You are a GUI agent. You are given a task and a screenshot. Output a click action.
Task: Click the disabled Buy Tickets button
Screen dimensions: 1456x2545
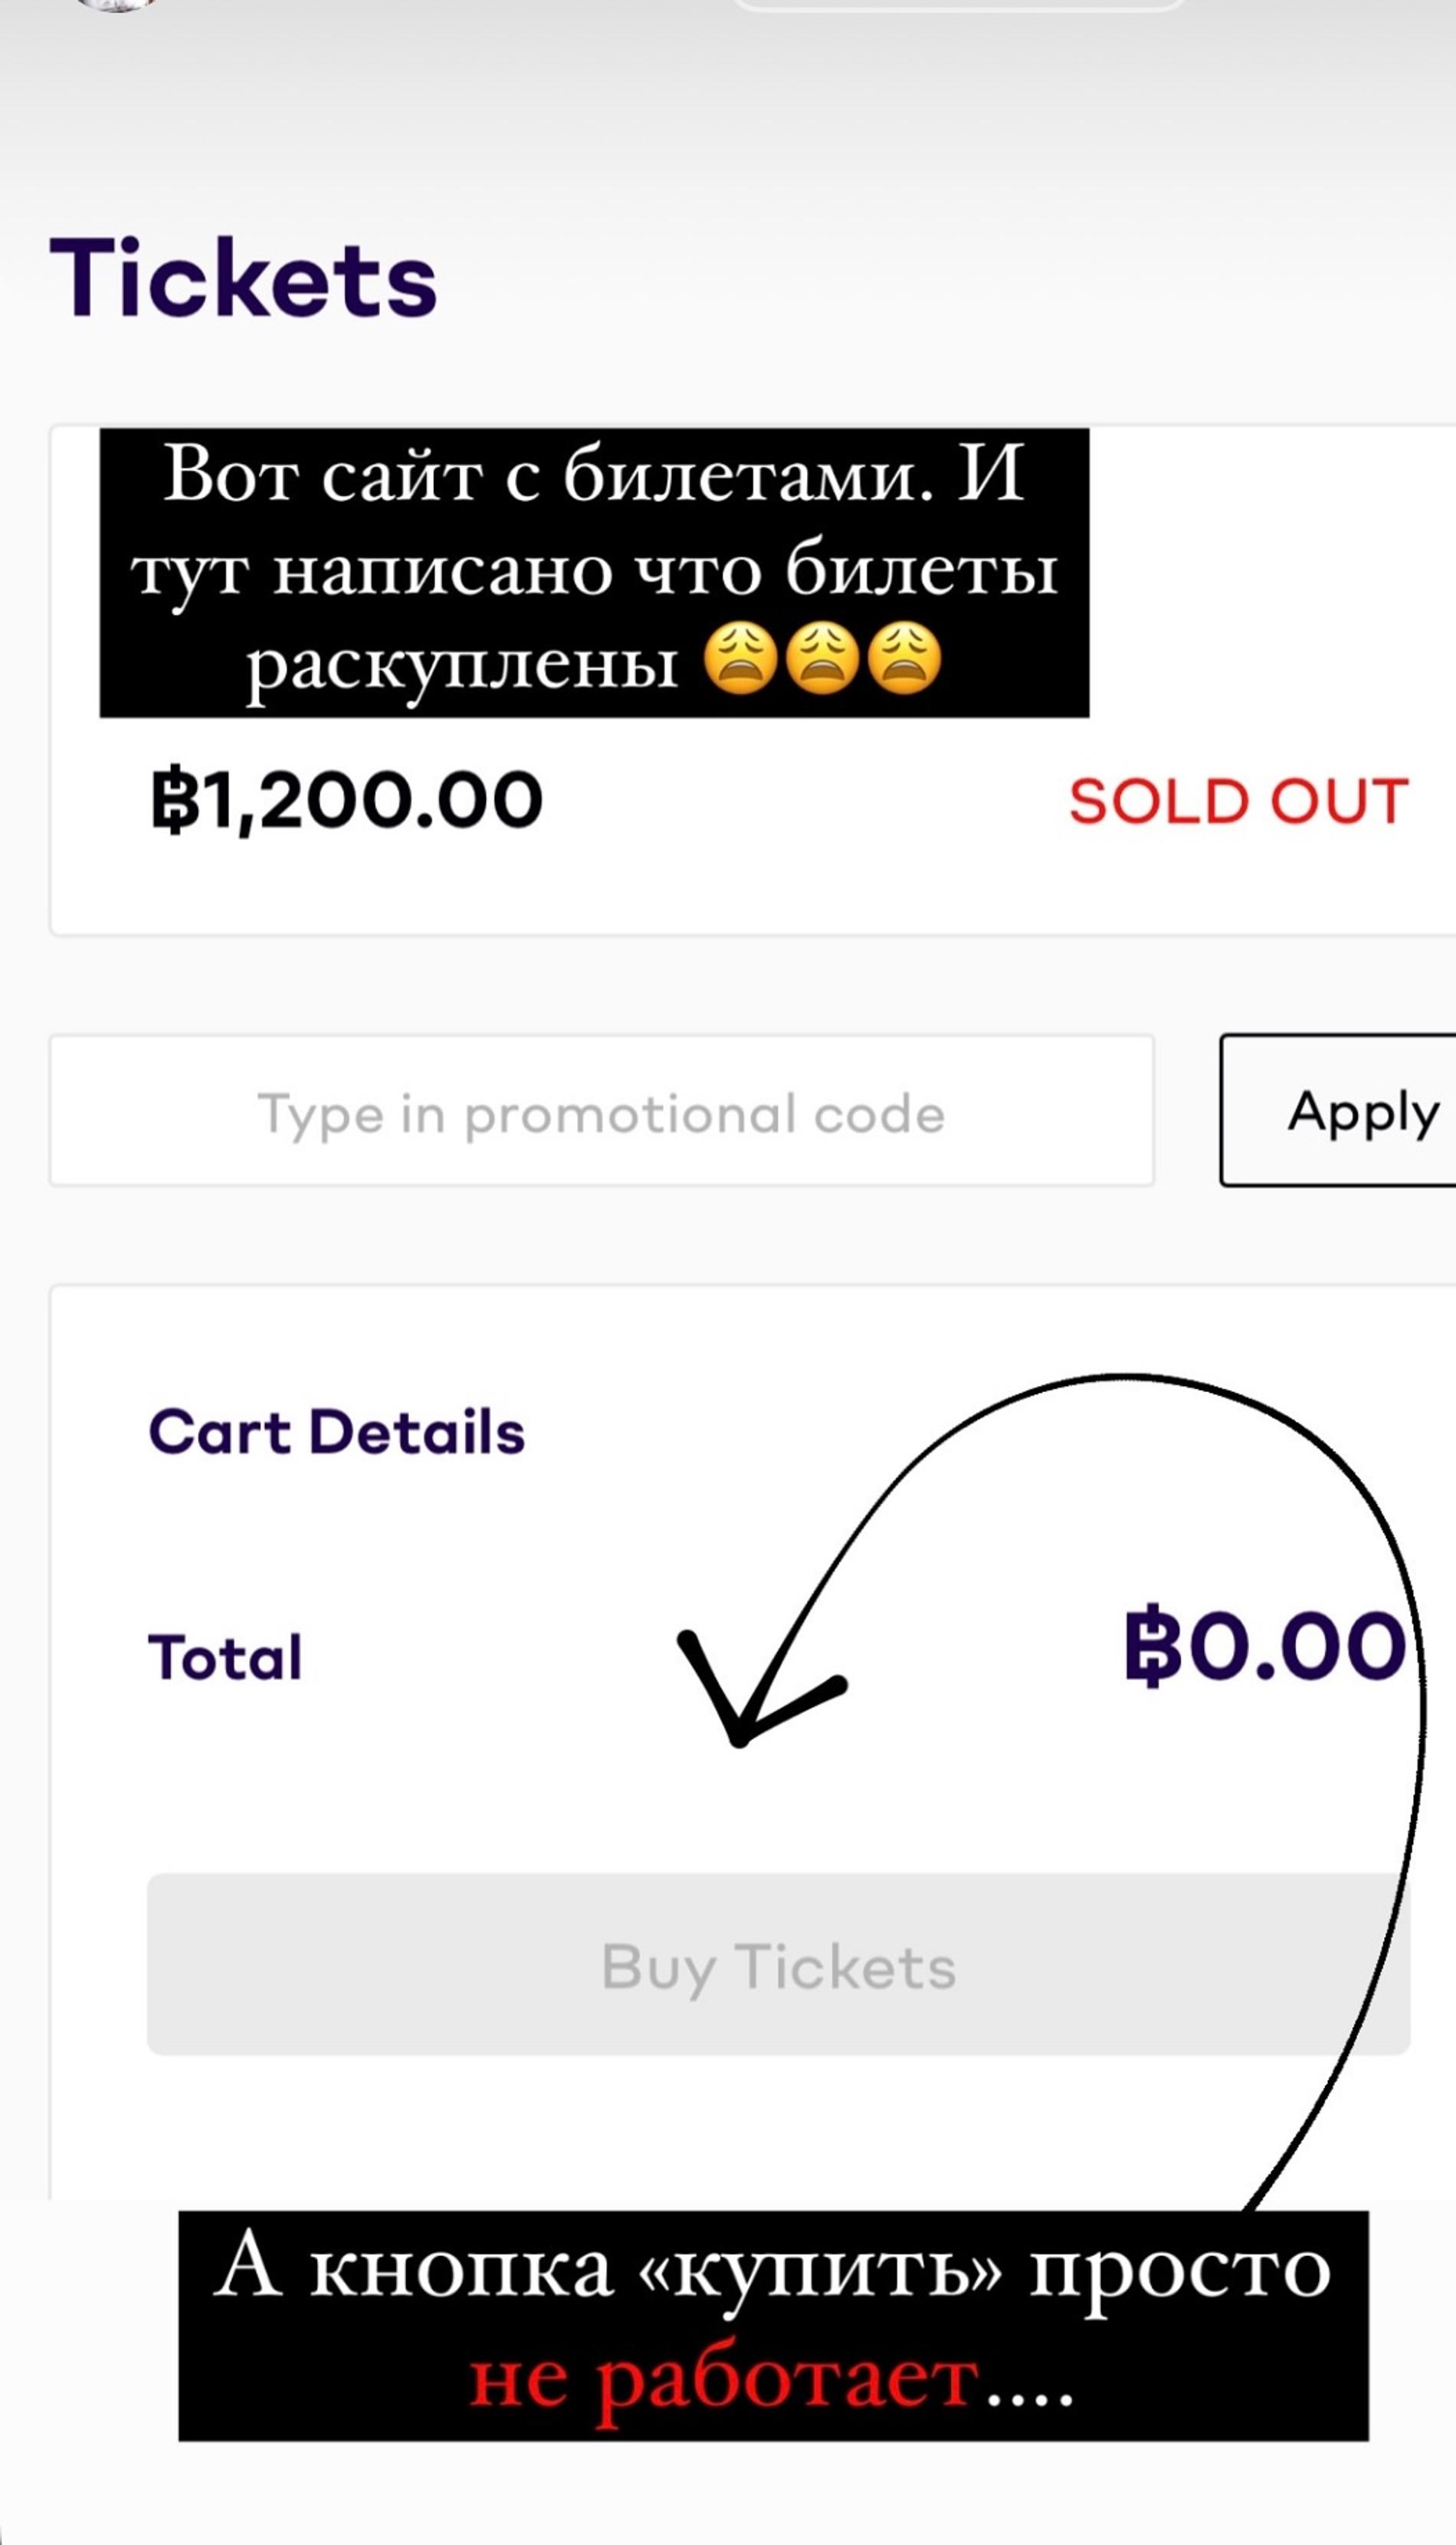point(778,1966)
